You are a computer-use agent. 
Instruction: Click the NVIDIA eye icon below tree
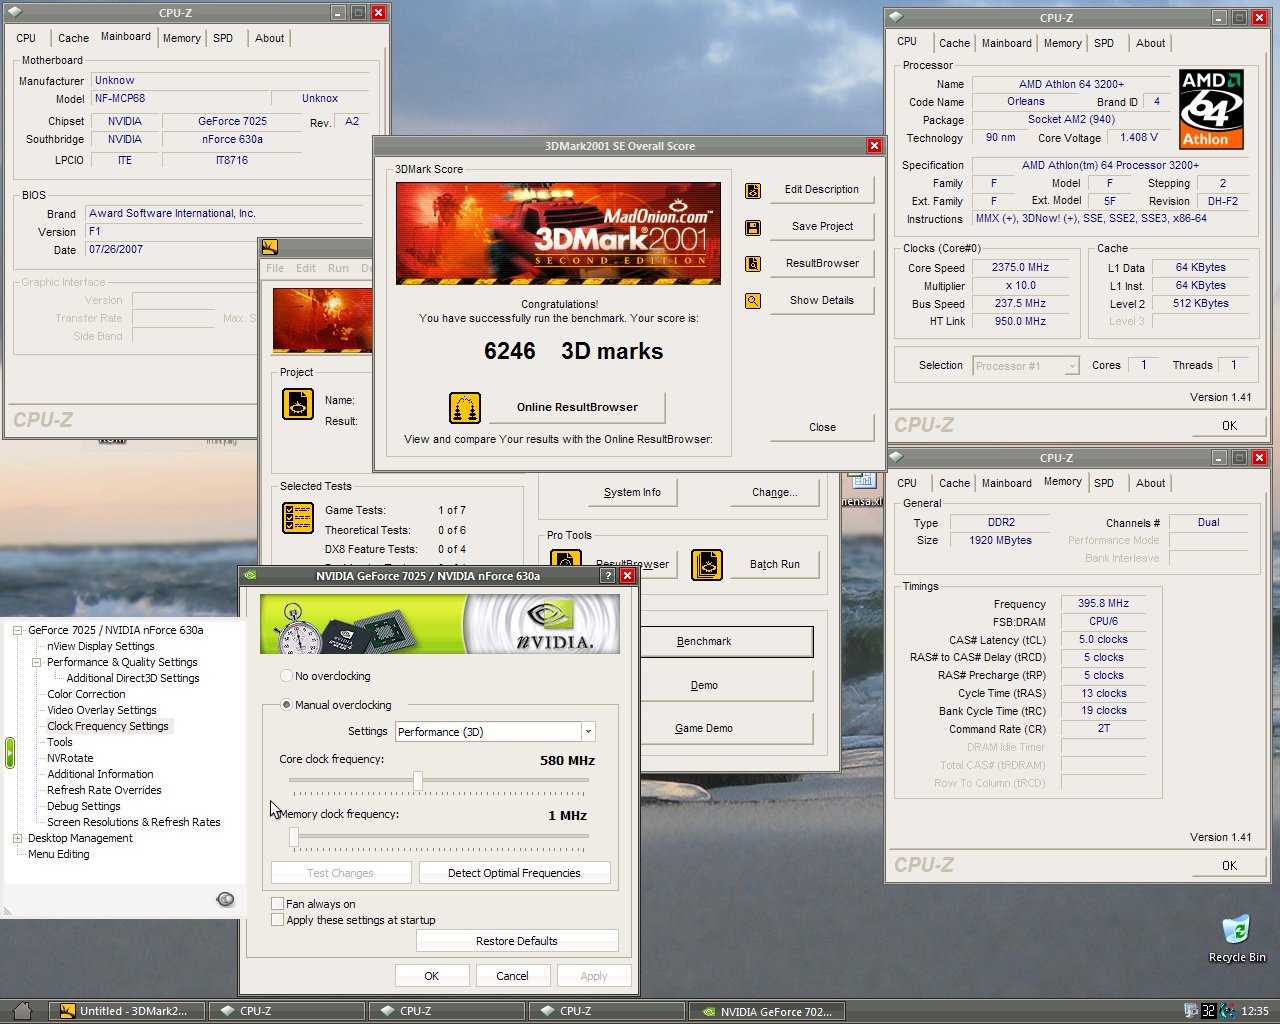(x=225, y=899)
